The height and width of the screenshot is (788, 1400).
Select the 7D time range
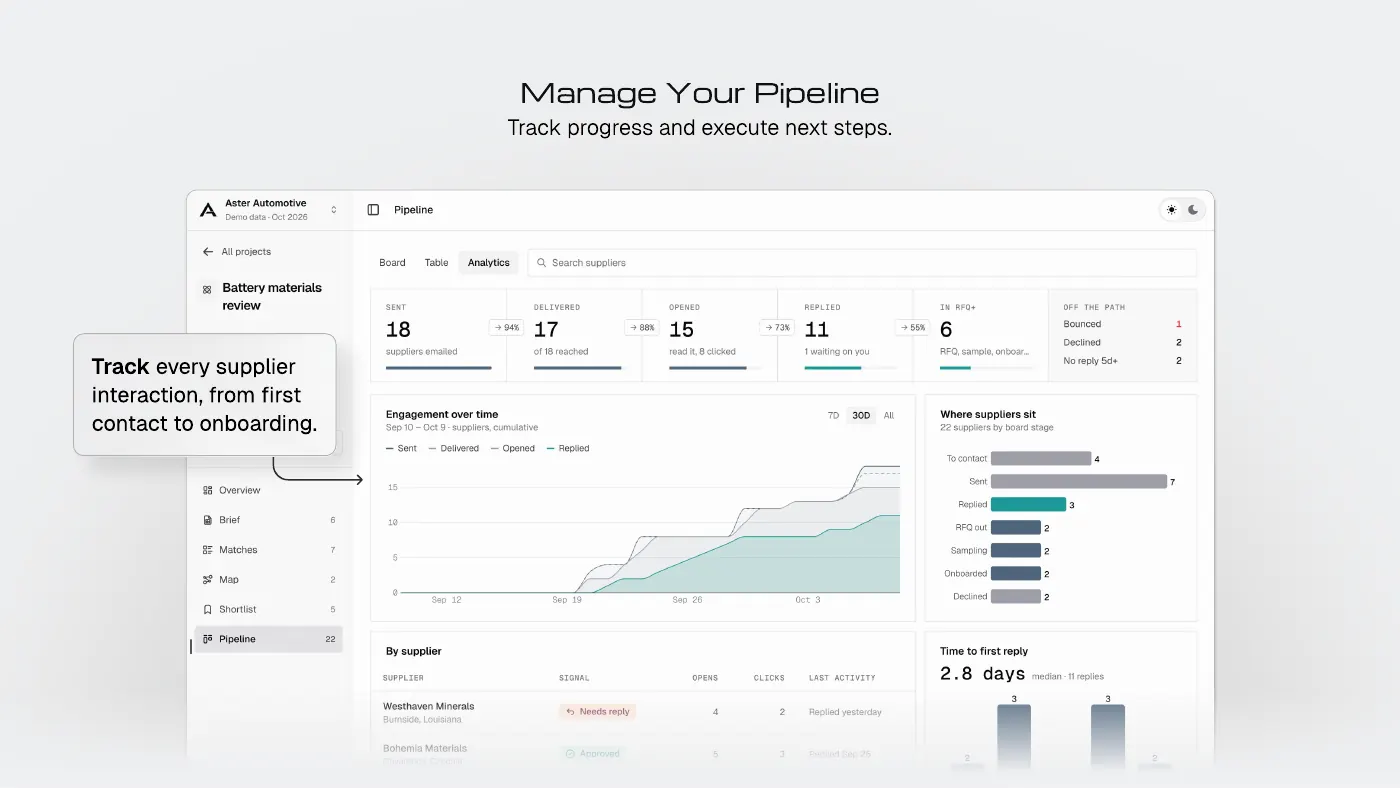(833, 416)
